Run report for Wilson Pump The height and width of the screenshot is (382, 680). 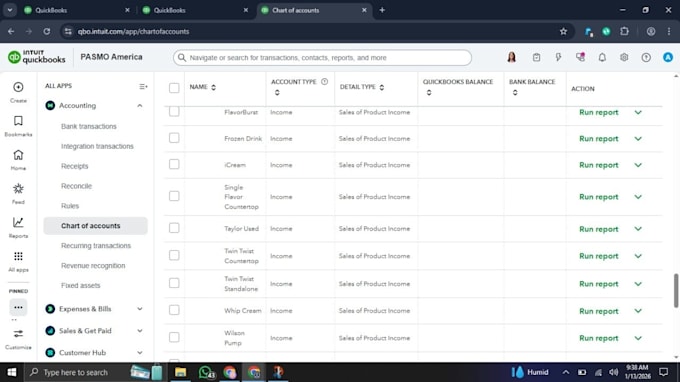coord(598,338)
